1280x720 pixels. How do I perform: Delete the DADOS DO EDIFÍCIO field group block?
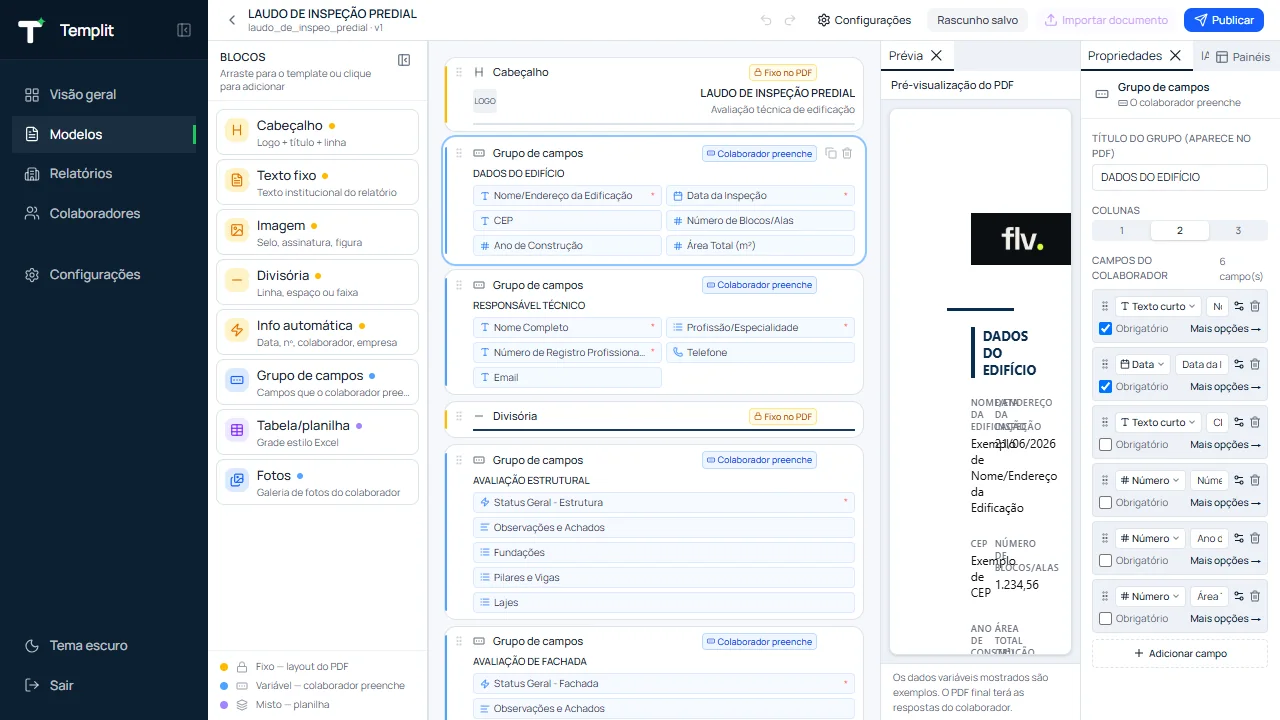click(847, 153)
